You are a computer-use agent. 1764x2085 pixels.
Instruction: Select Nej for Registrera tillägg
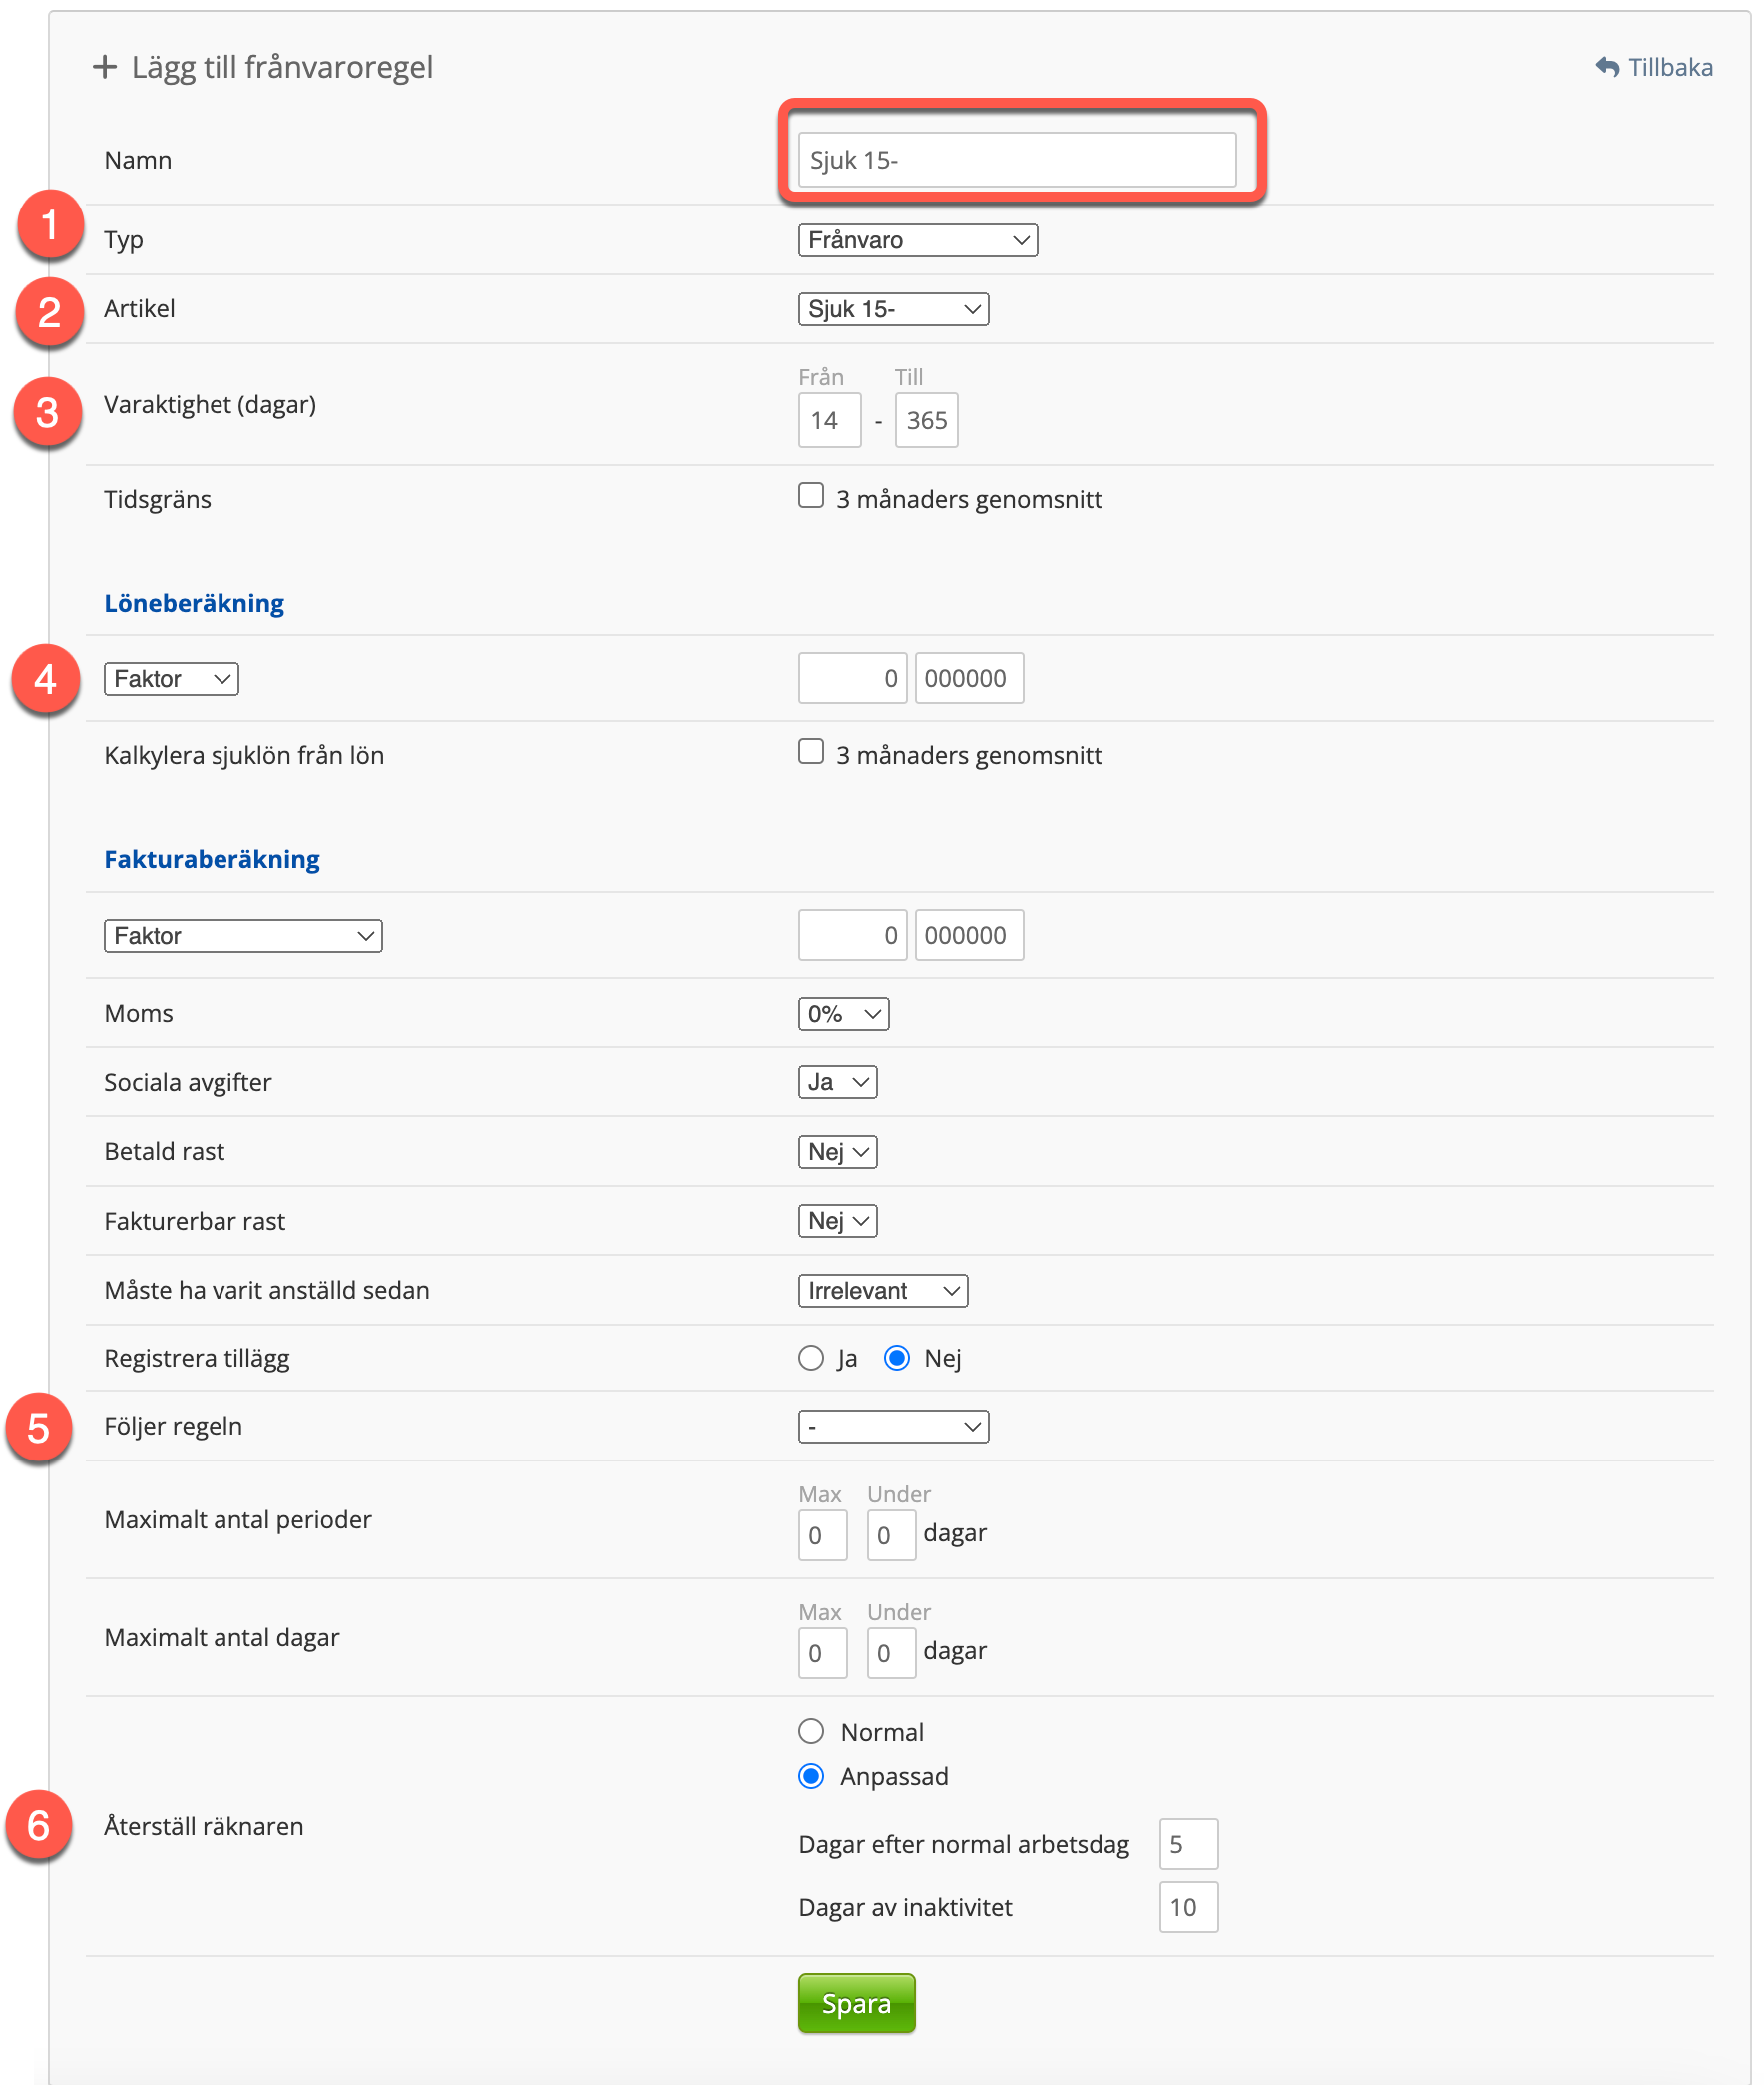897,1358
